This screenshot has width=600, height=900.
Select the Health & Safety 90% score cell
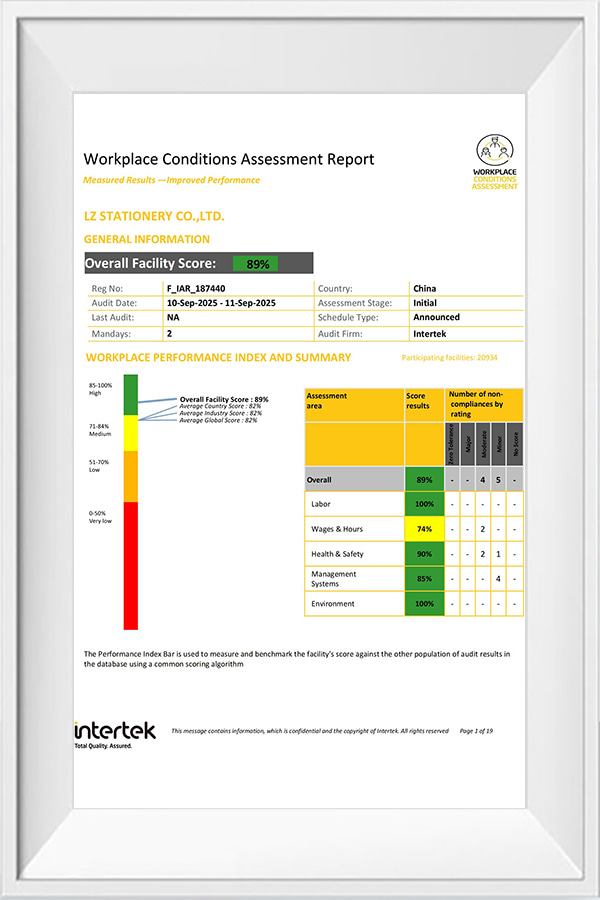424,554
